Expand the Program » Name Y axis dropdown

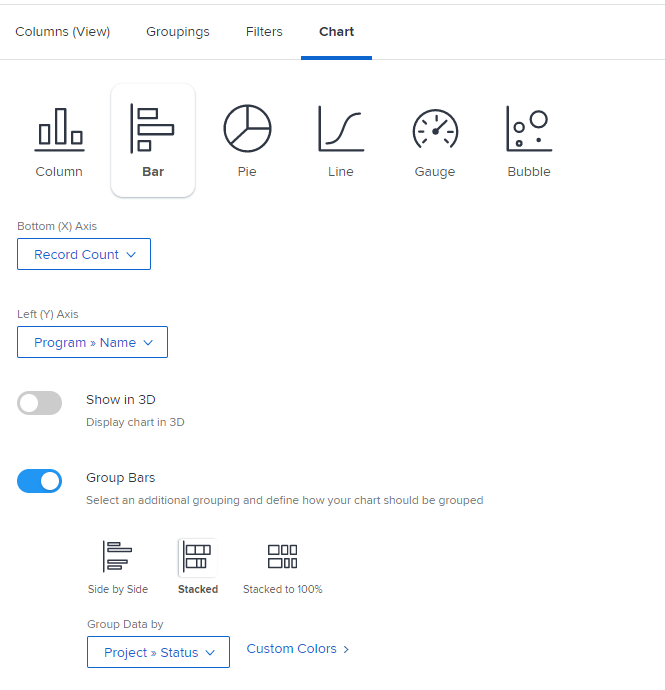click(x=92, y=343)
